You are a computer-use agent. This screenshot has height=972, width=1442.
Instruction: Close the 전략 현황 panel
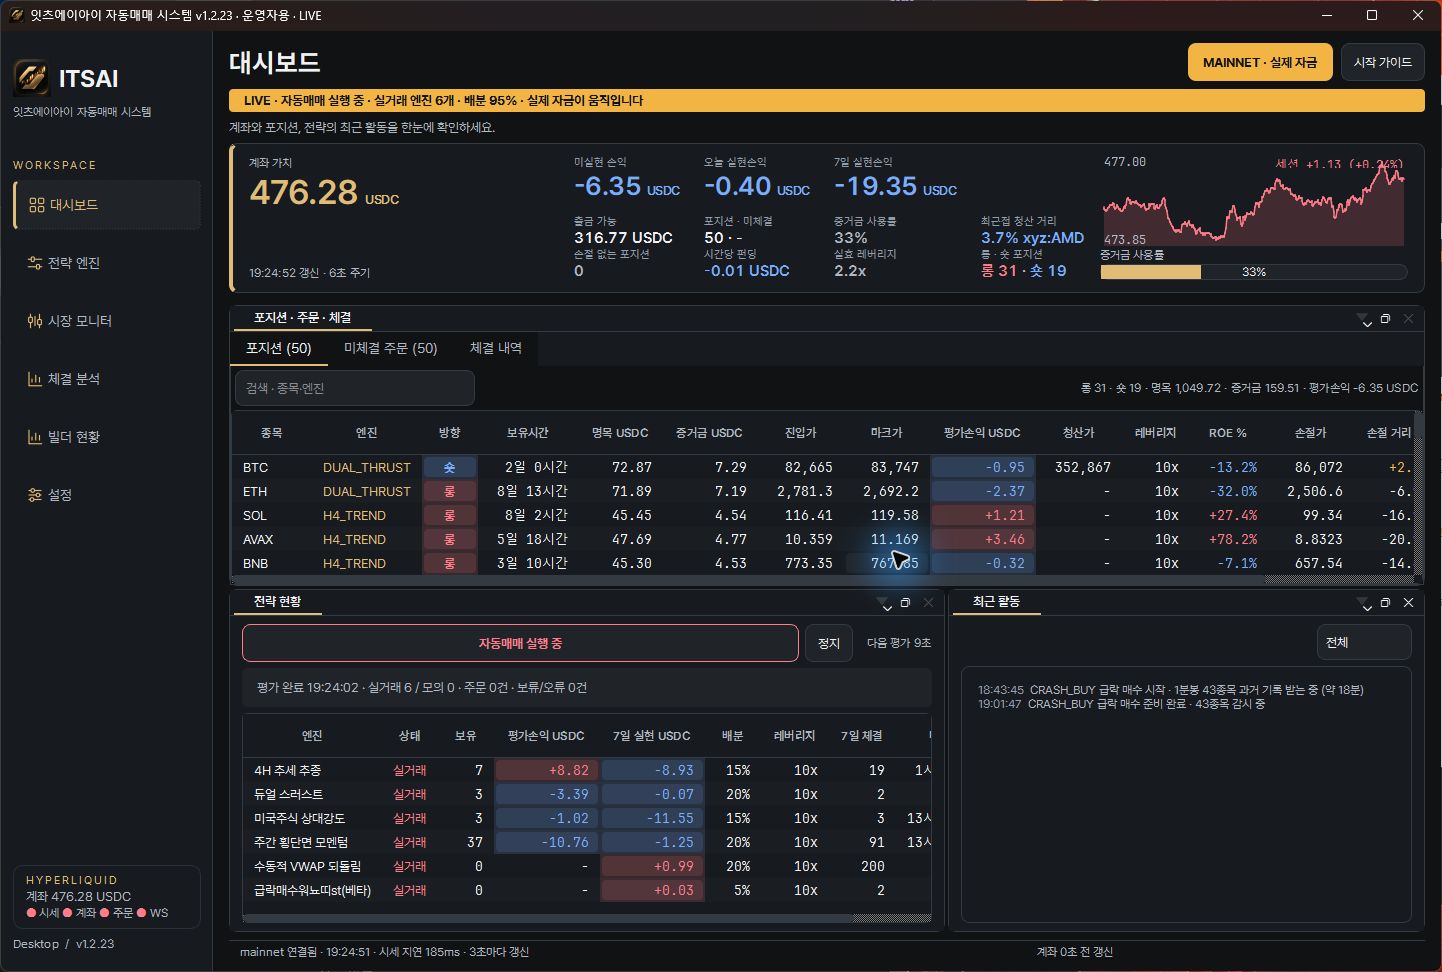[928, 603]
